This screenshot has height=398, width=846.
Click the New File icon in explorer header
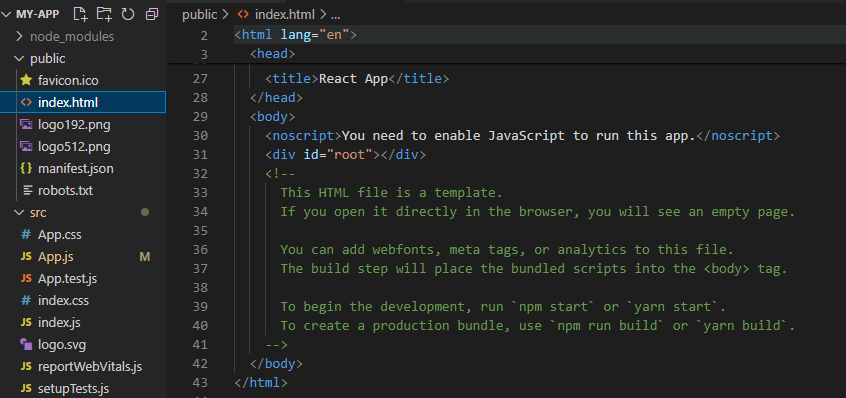(x=80, y=15)
